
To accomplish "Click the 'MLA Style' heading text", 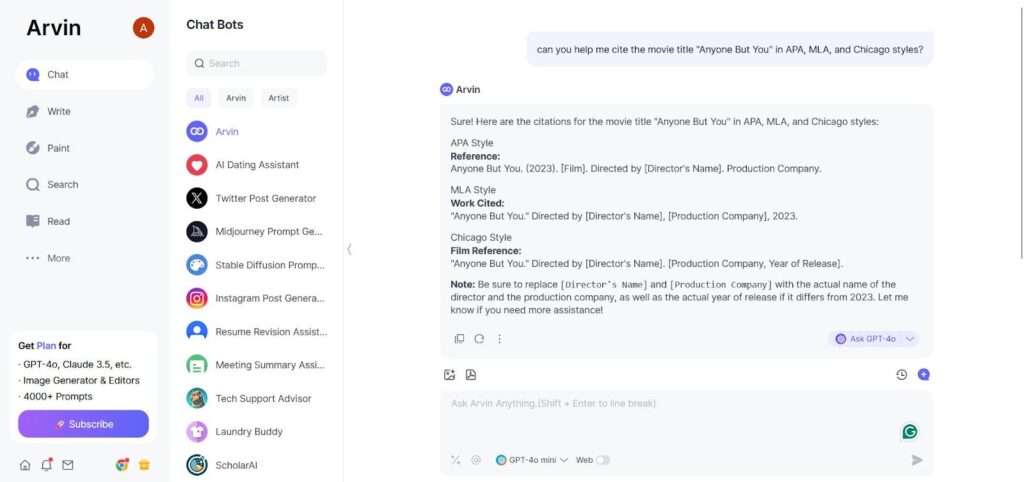I will pyautogui.click(x=473, y=190).
